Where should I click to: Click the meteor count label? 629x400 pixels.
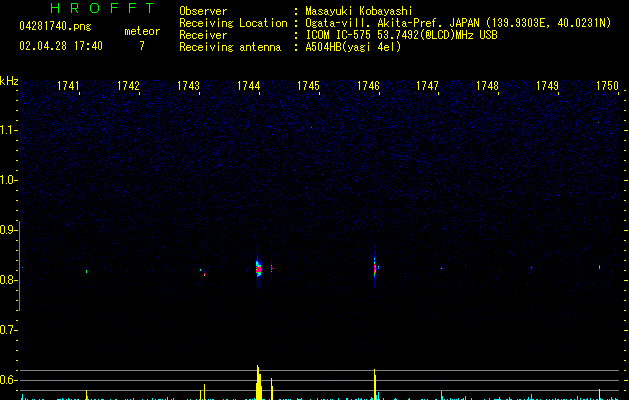142,31
